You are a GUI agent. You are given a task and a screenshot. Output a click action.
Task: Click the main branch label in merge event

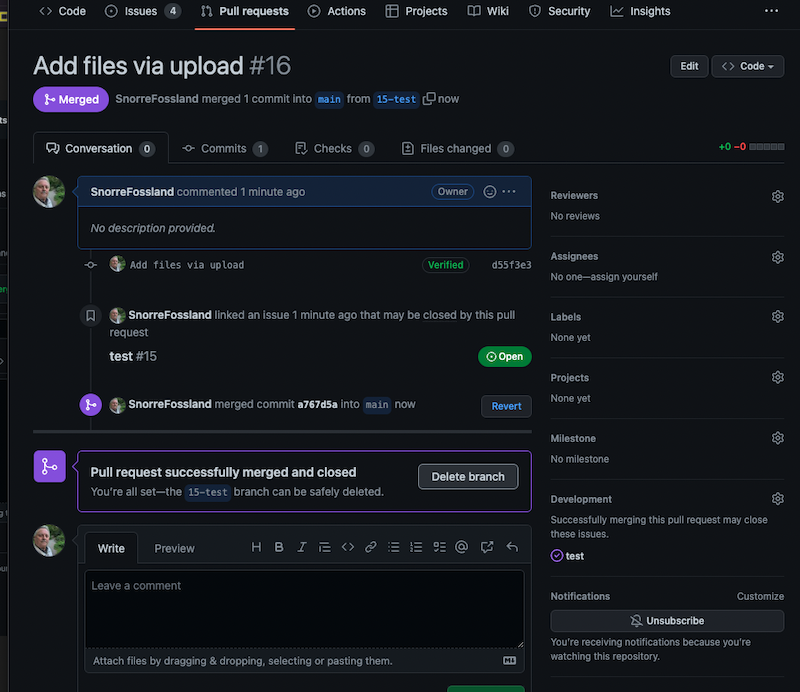(x=377, y=405)
